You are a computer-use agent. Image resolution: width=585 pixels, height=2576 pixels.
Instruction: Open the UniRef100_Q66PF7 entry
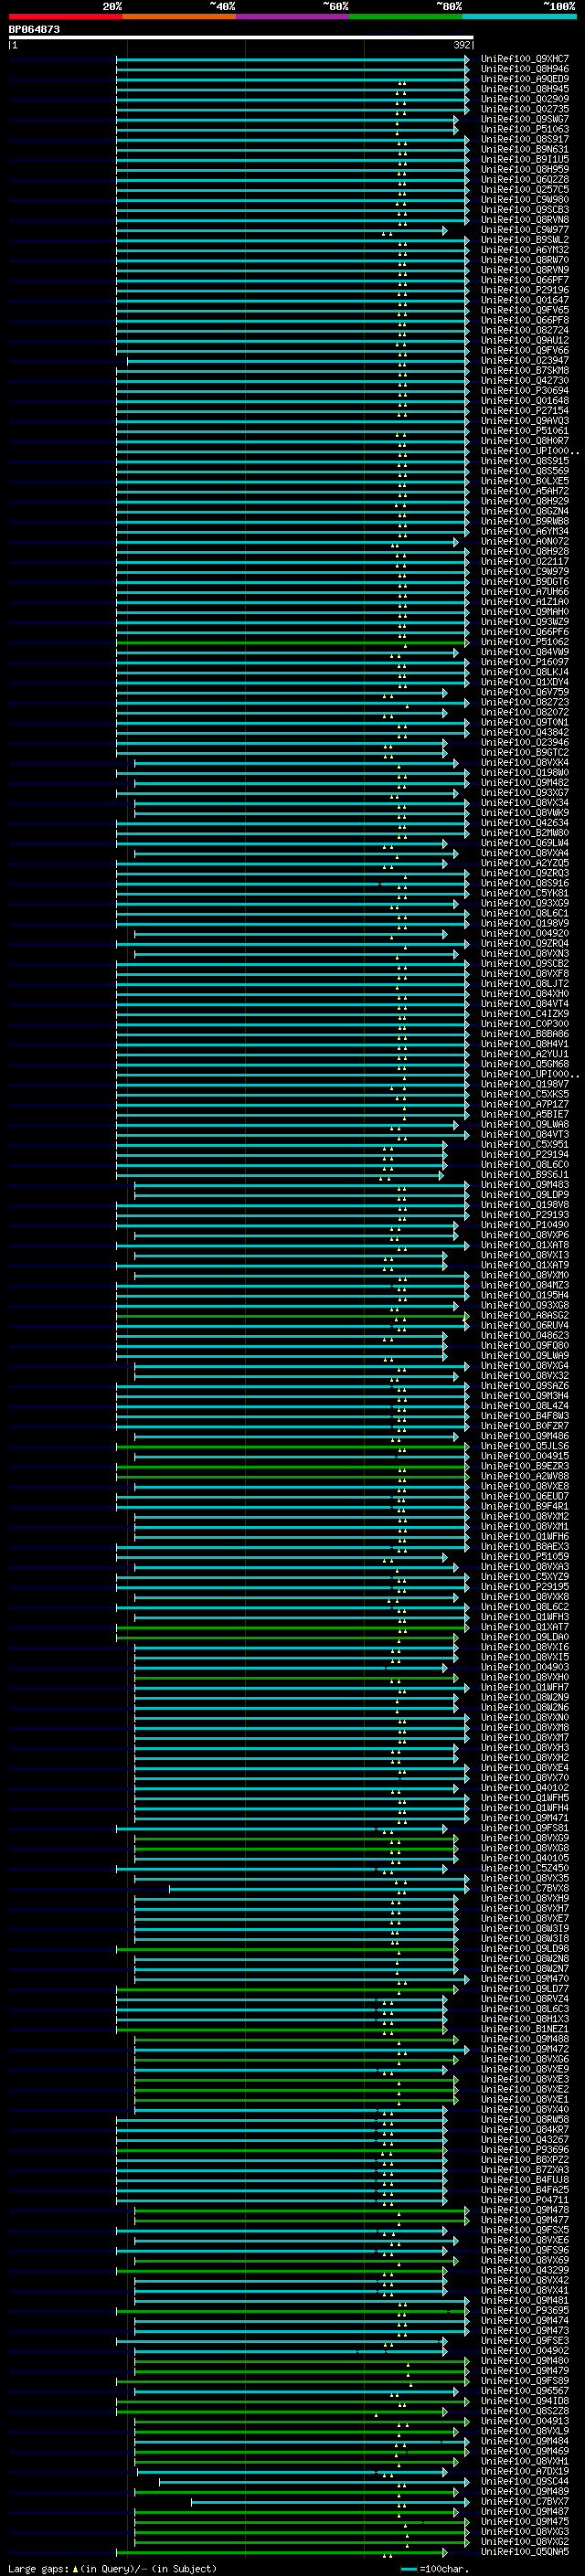click(x=525, y=280)
